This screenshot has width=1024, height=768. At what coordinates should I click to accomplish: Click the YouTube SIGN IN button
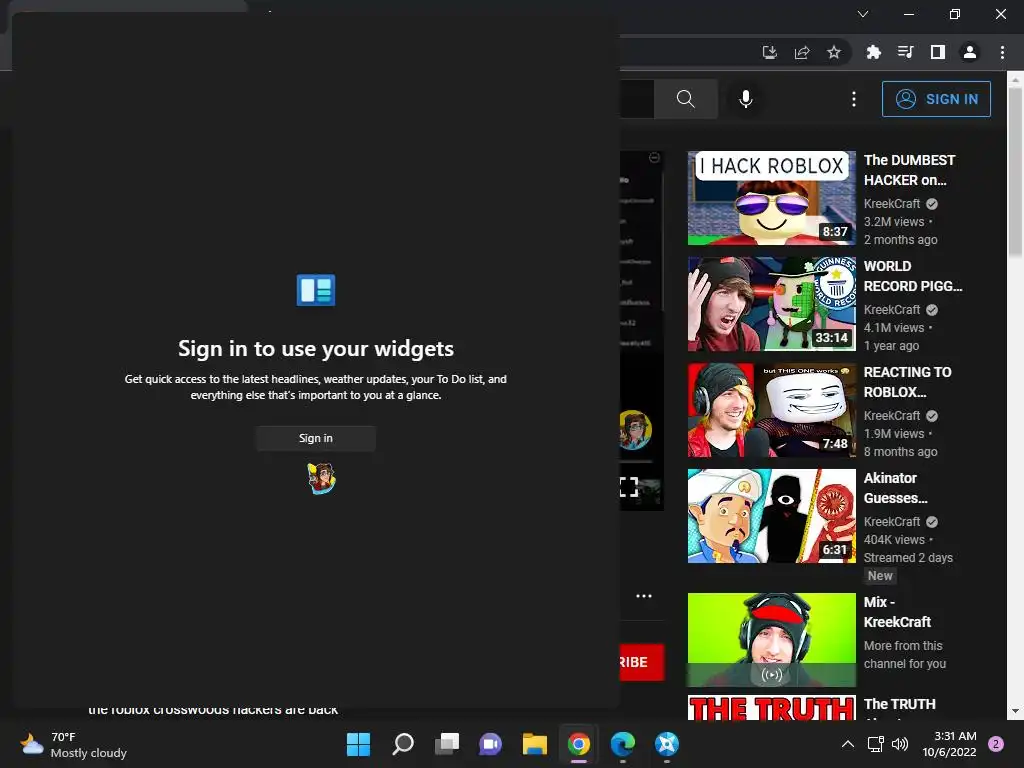(936, 99)
